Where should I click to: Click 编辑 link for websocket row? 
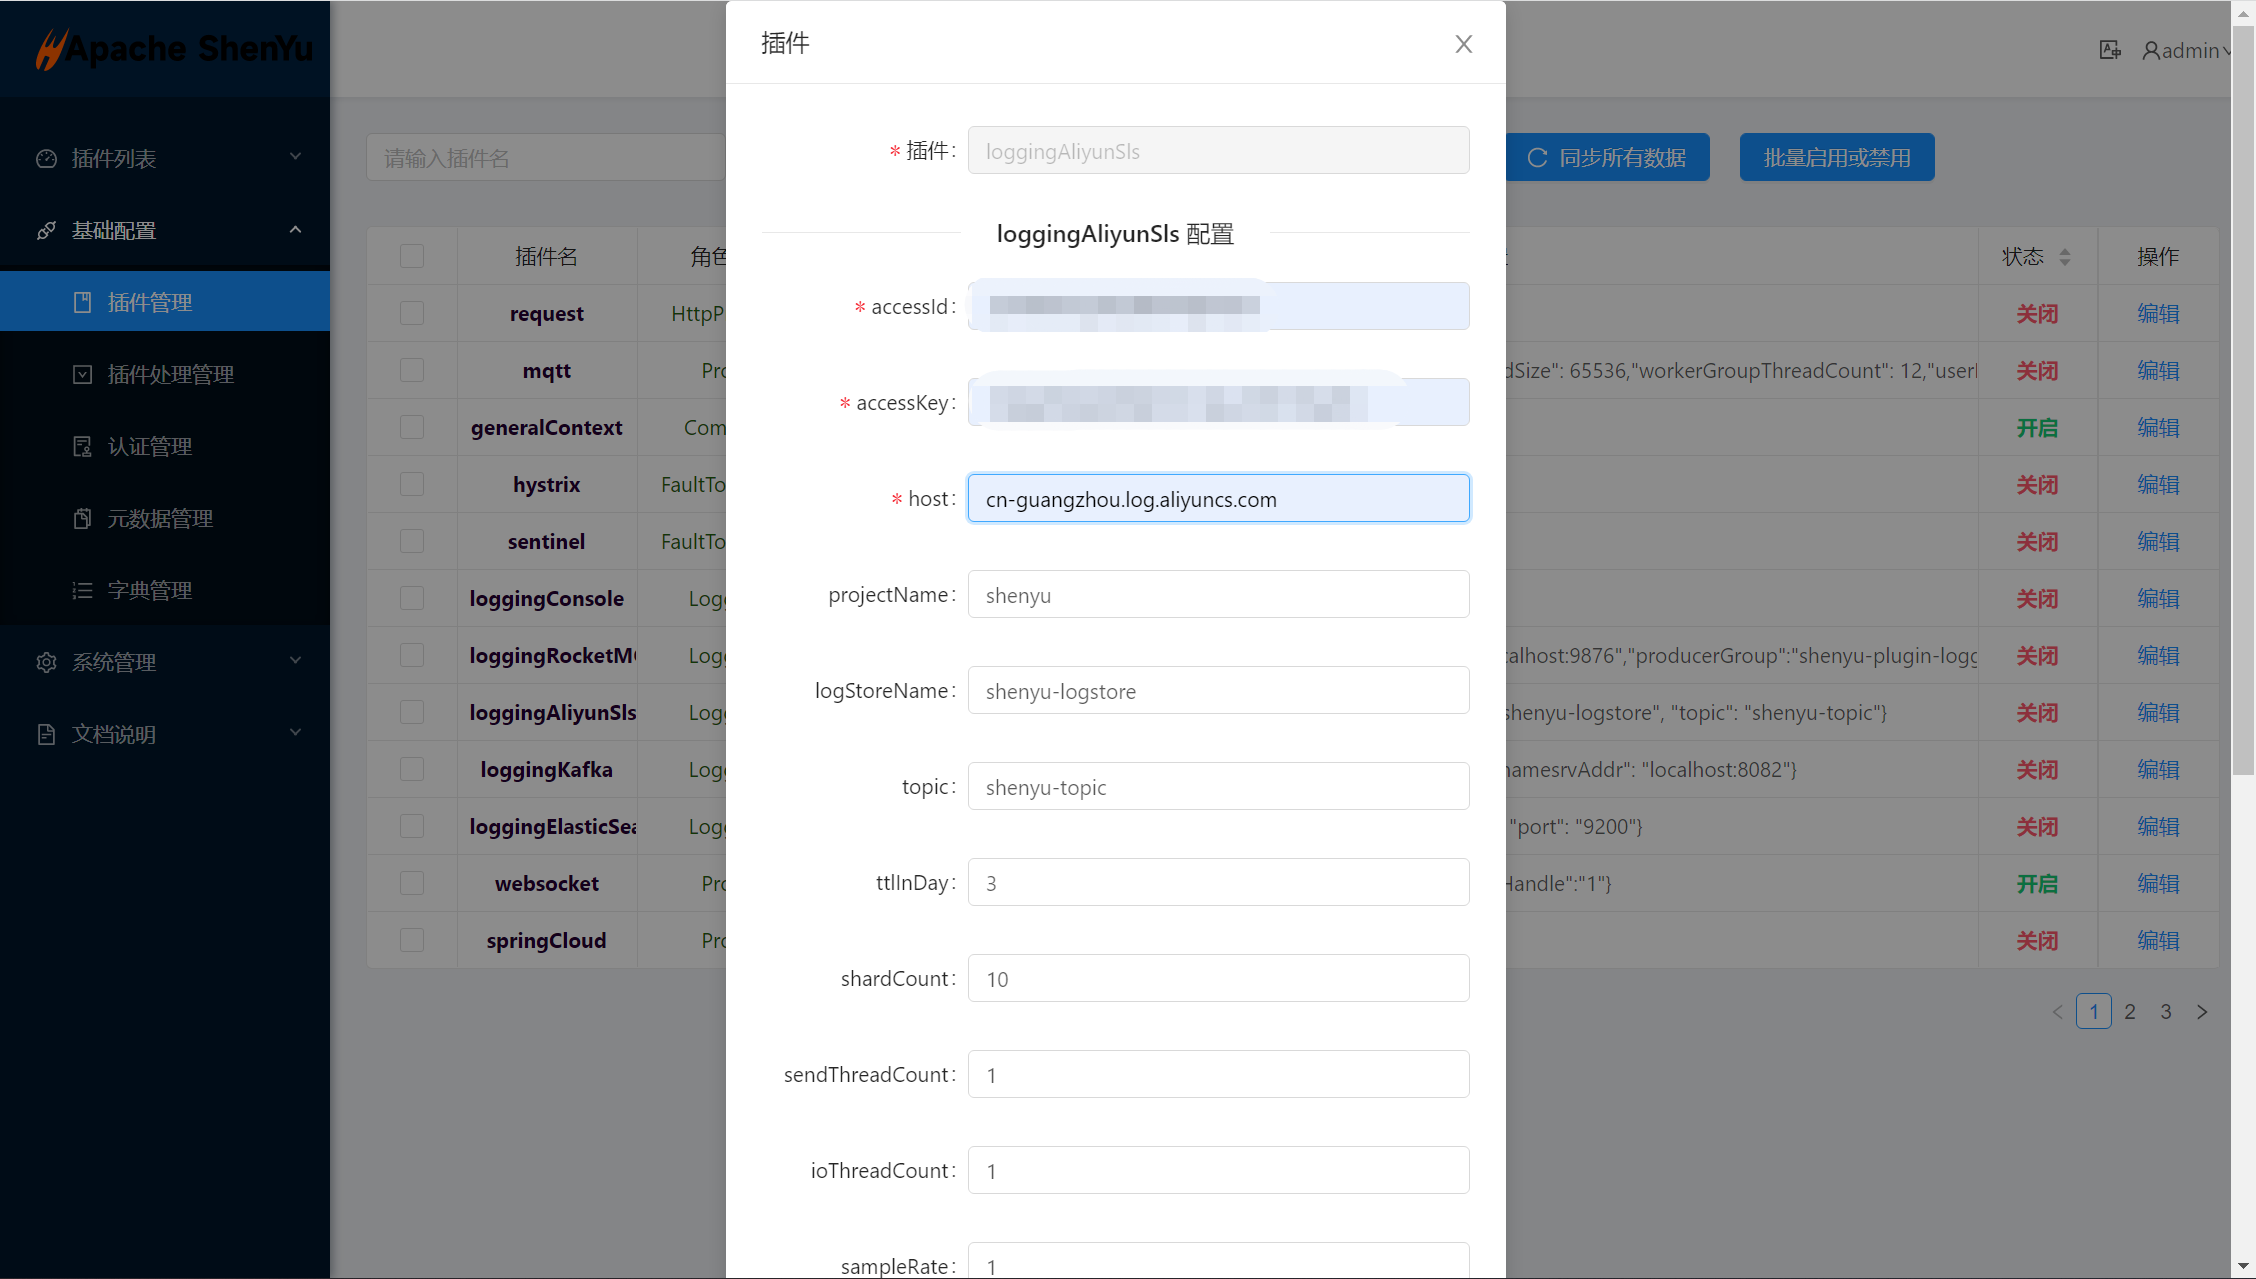pos(2157,884)
